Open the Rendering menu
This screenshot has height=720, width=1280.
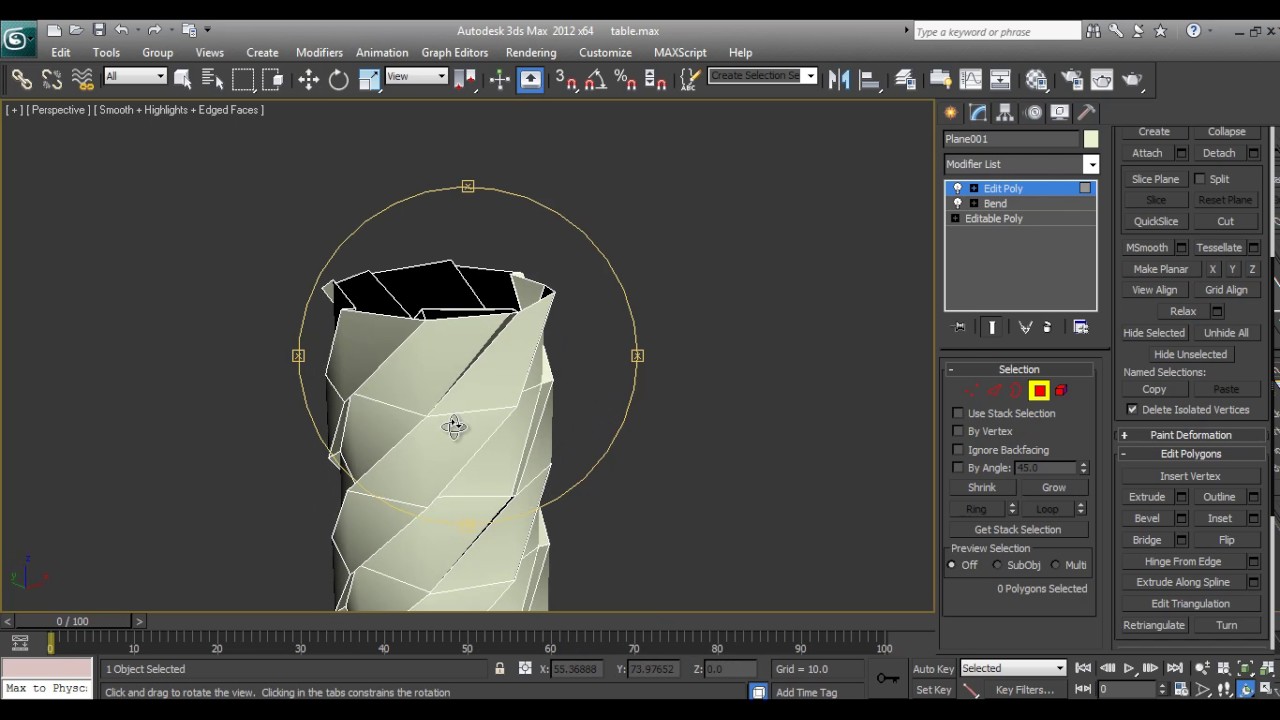pos(531,52)
